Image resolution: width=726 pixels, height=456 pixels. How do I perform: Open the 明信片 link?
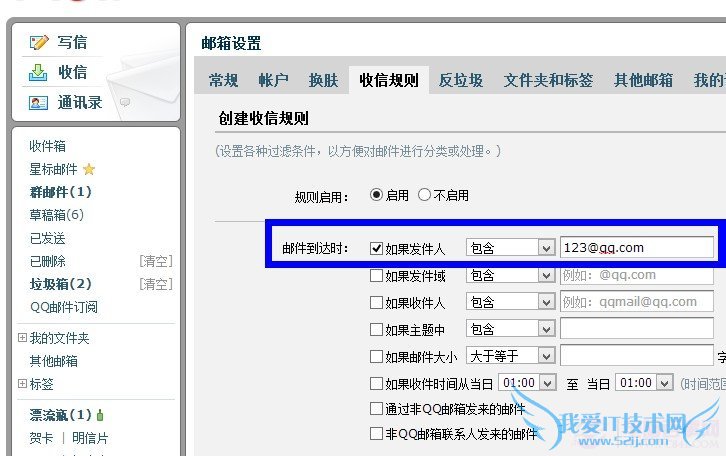pos(90,438)
